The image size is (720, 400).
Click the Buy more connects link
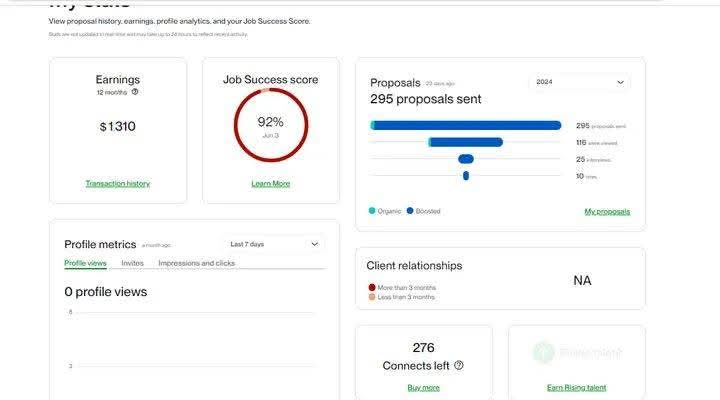pos(423,388)
